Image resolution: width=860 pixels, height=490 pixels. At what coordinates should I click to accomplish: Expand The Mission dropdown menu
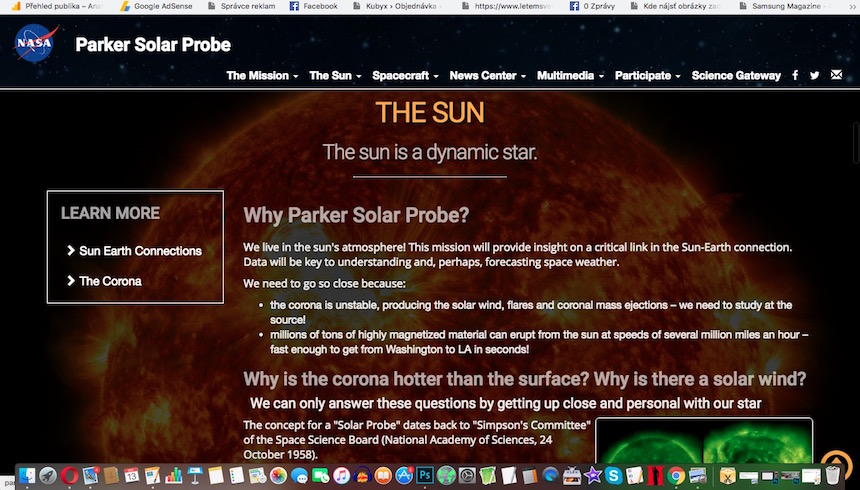click(262, 76)
